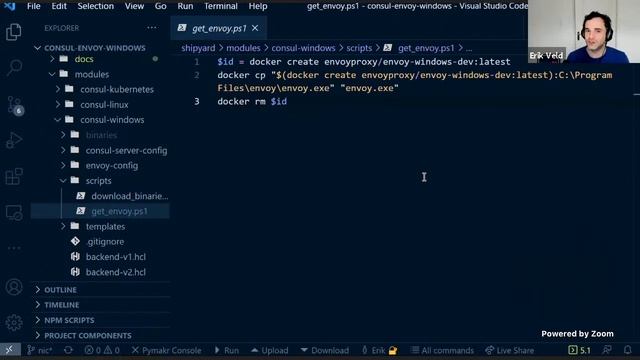Expand the OUTLINE section
The width and height of the screenshot is (640, 360).
tap(100, 290)
